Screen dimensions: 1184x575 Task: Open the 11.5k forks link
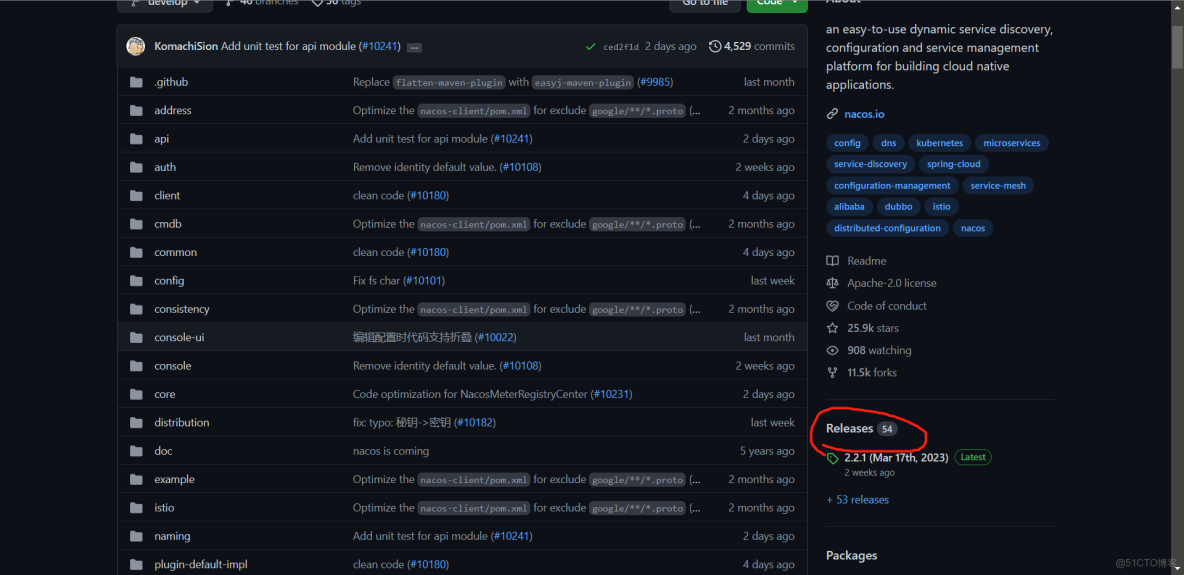coord(871,373)
